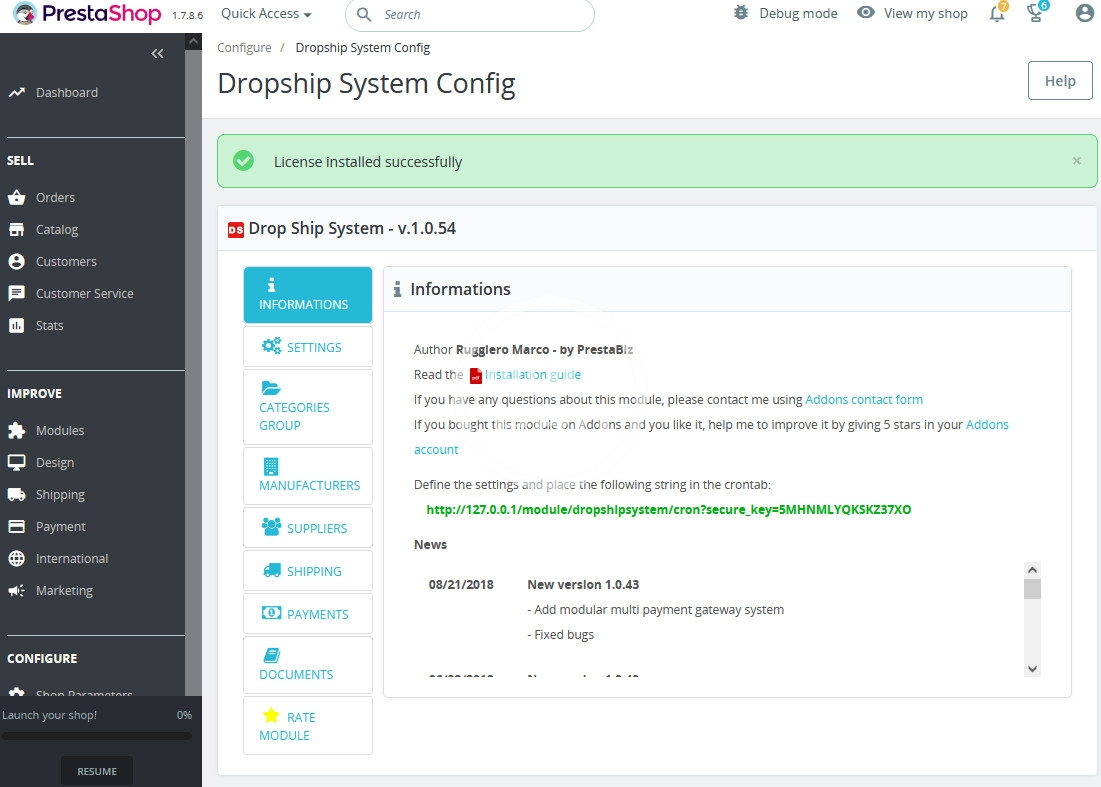The width and height of the screenshot is (1101, 787).
Task: Dismiss the license success alert
Action: 1076,161
